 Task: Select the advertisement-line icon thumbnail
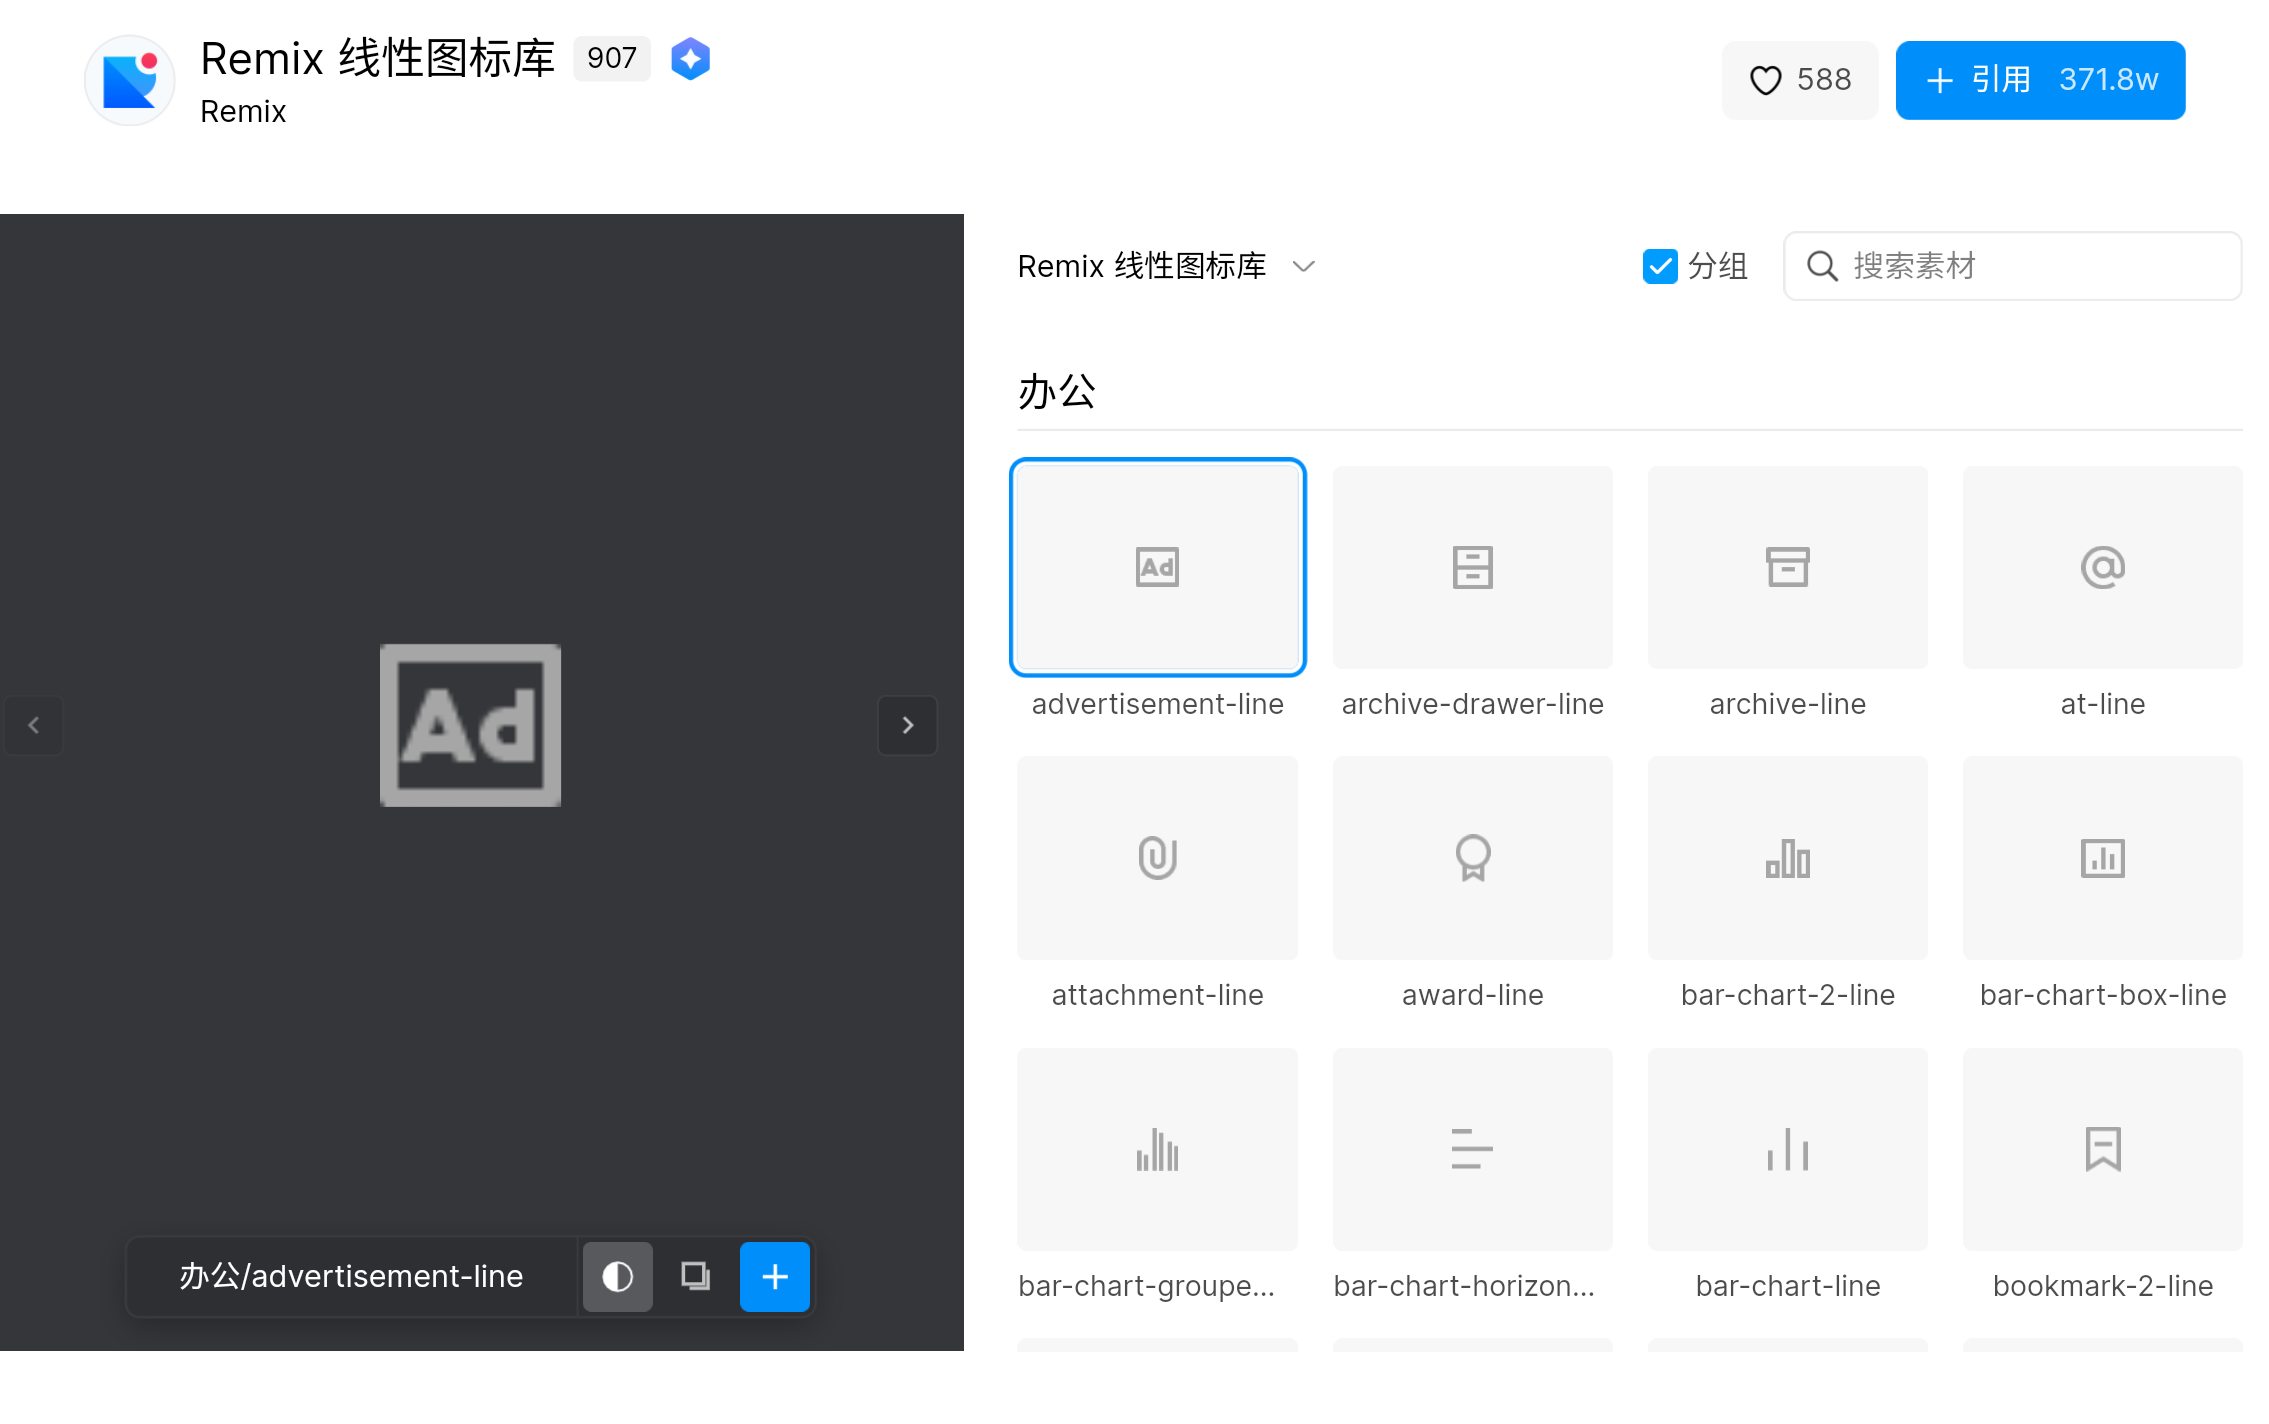[1157, 567]
